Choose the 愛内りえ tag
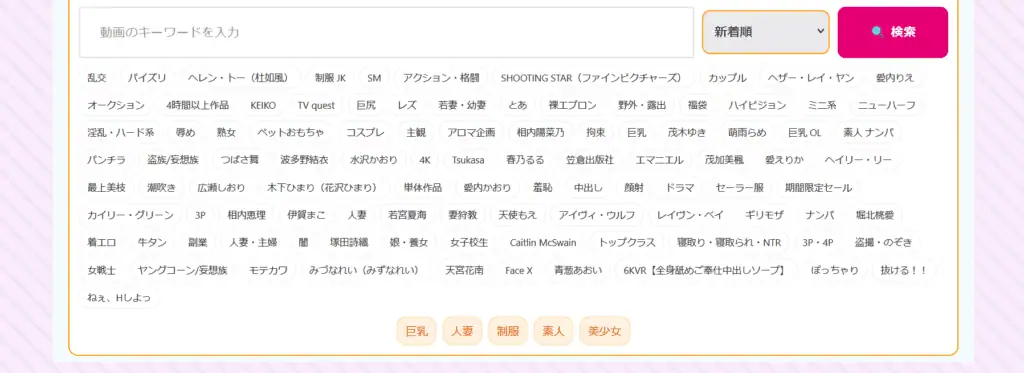The width and height of the screenshot is (1024, 373). 895,78
